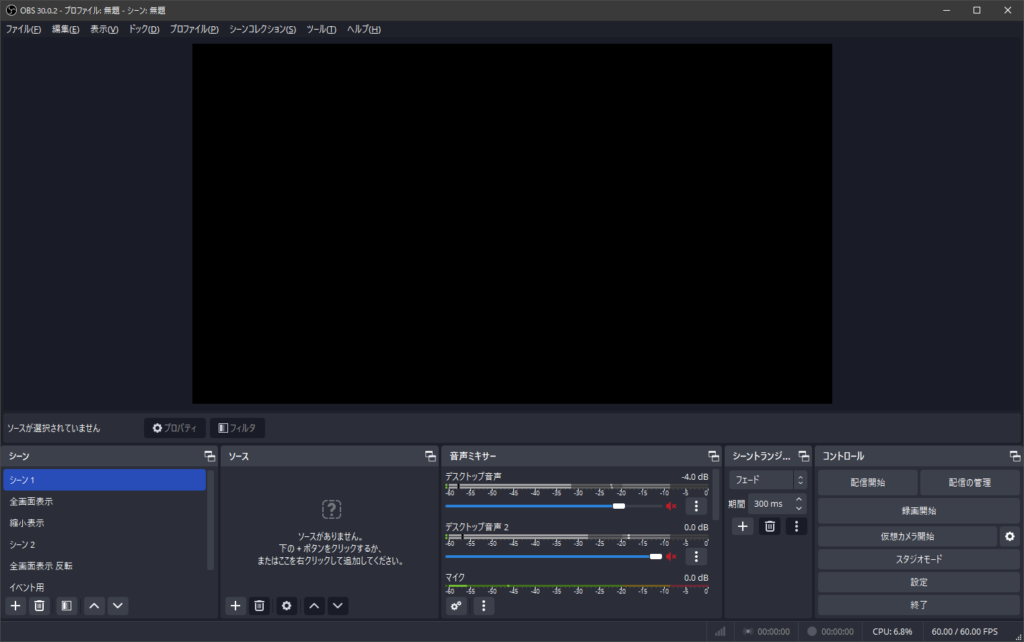Move the source down with arrow icon
The width and height of the screenshot is (1024, 642).
pyautogui.click(x=338, y=605)
